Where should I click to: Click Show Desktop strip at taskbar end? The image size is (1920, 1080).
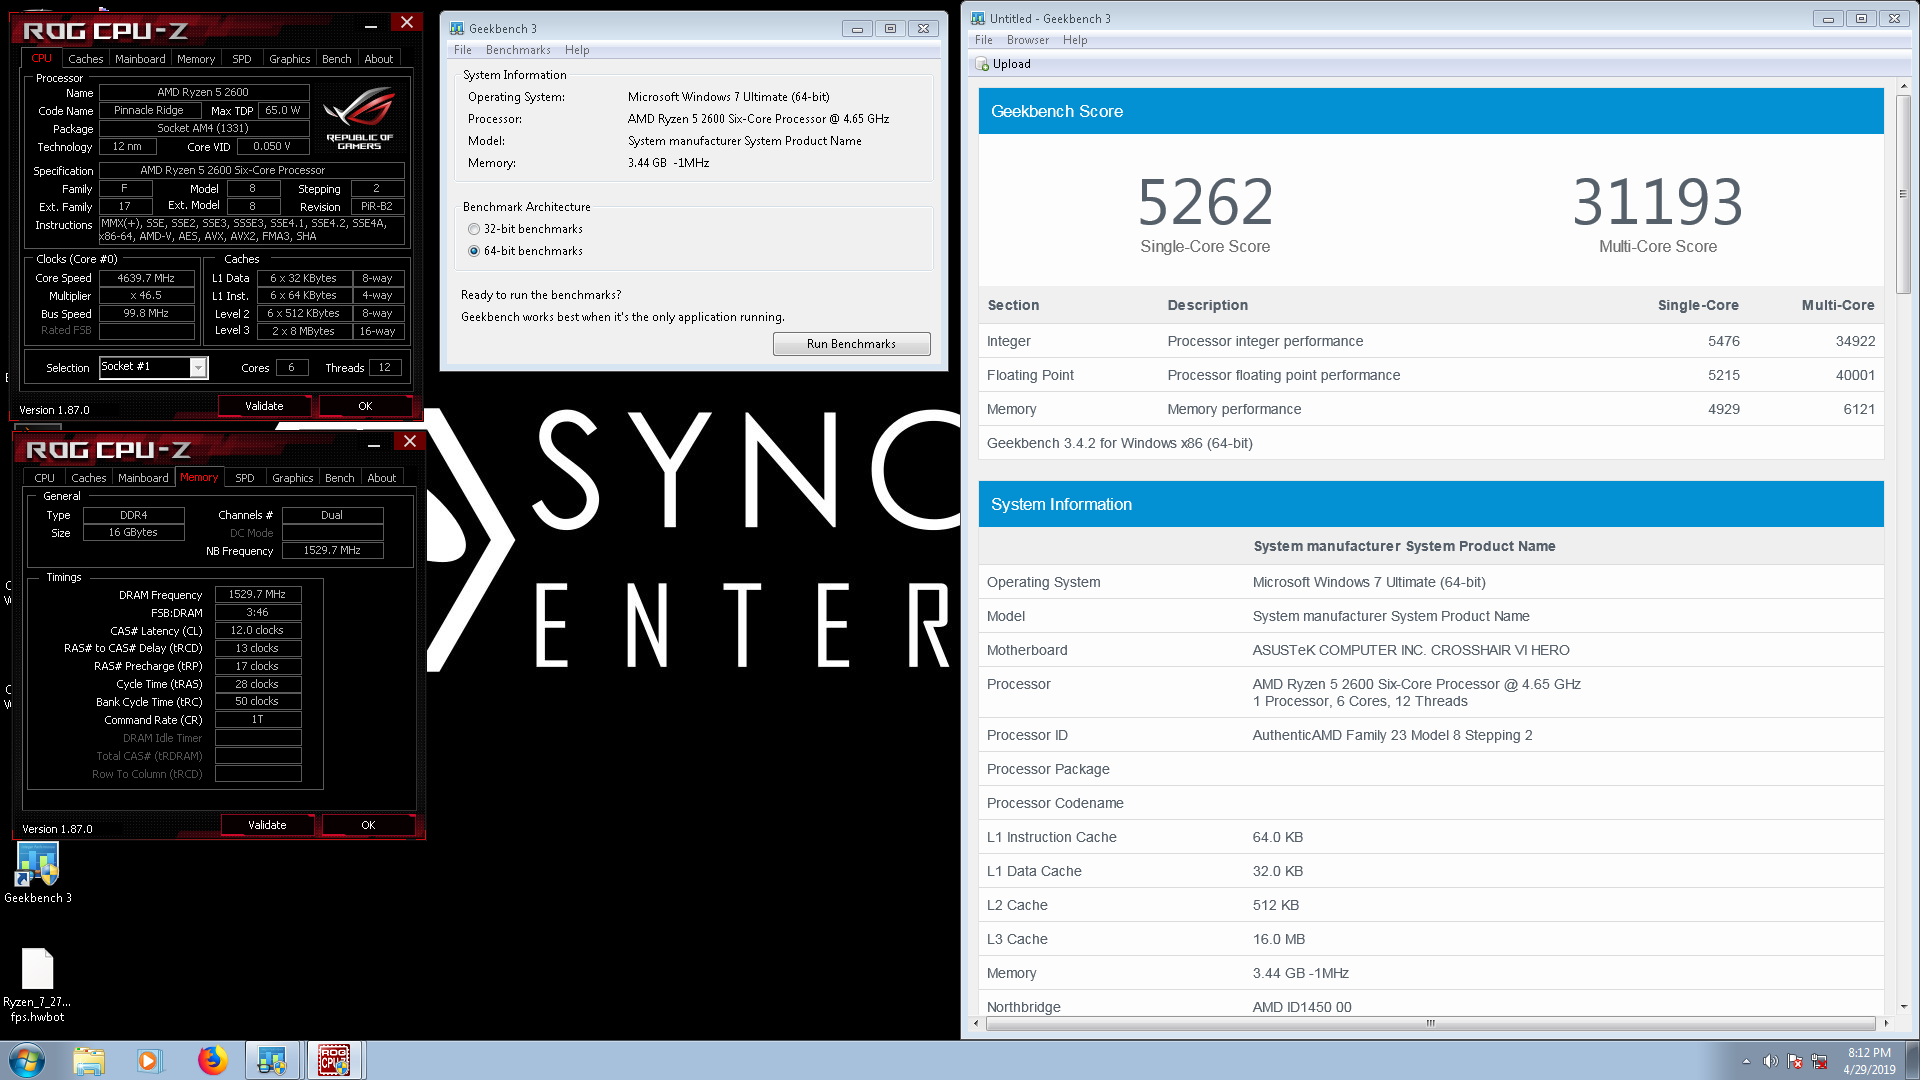point(1912,1060)
